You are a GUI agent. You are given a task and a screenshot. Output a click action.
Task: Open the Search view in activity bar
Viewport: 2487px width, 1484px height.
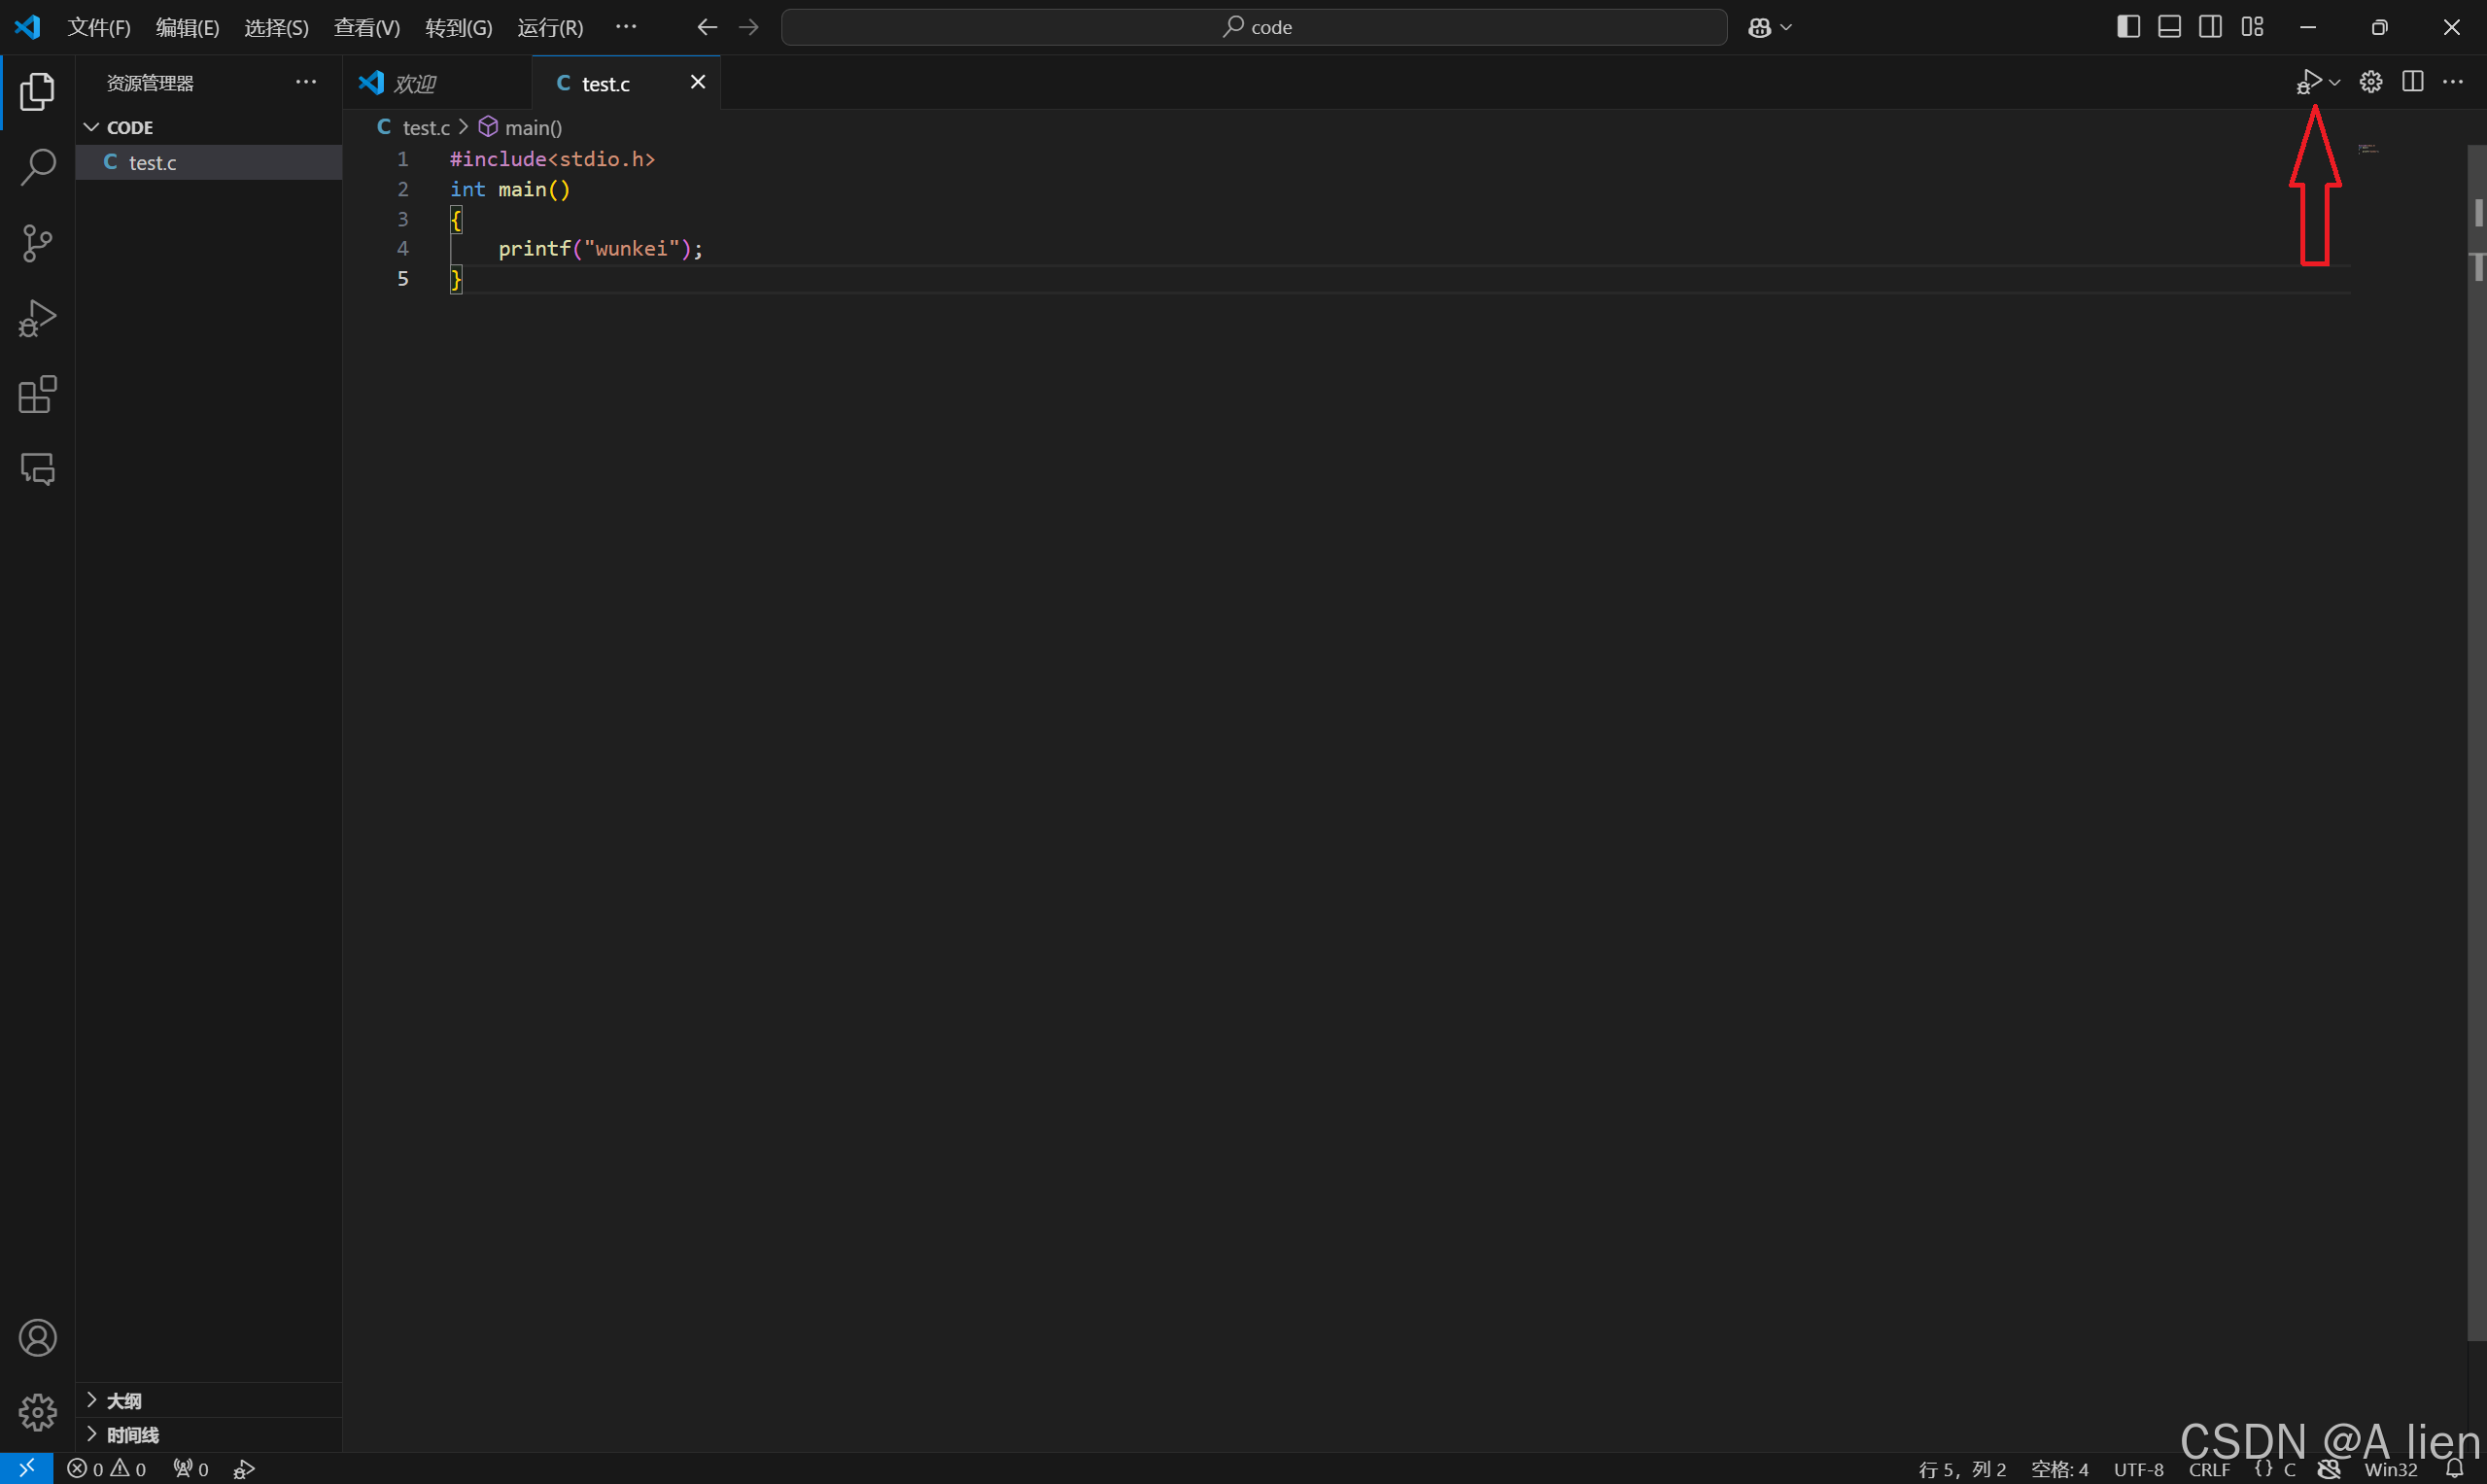pos(37,167)
